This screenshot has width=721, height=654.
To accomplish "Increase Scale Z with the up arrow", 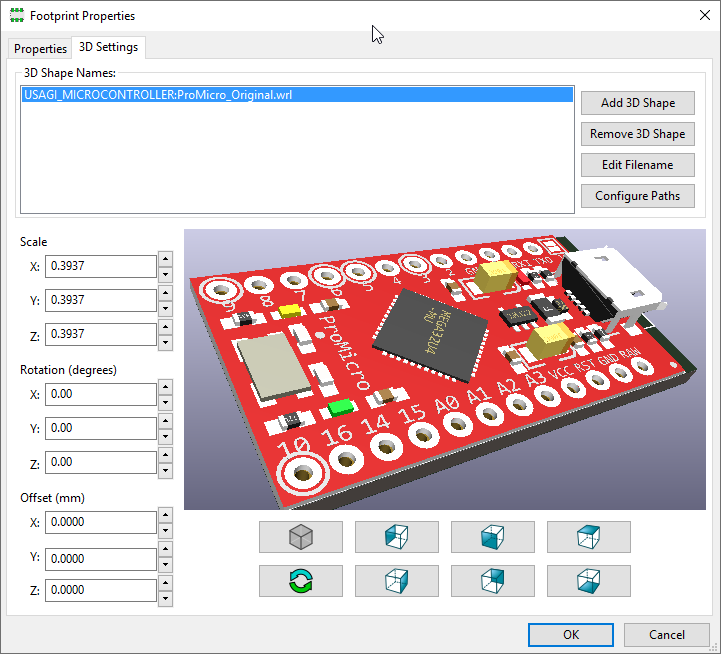I will coord(166,327).
